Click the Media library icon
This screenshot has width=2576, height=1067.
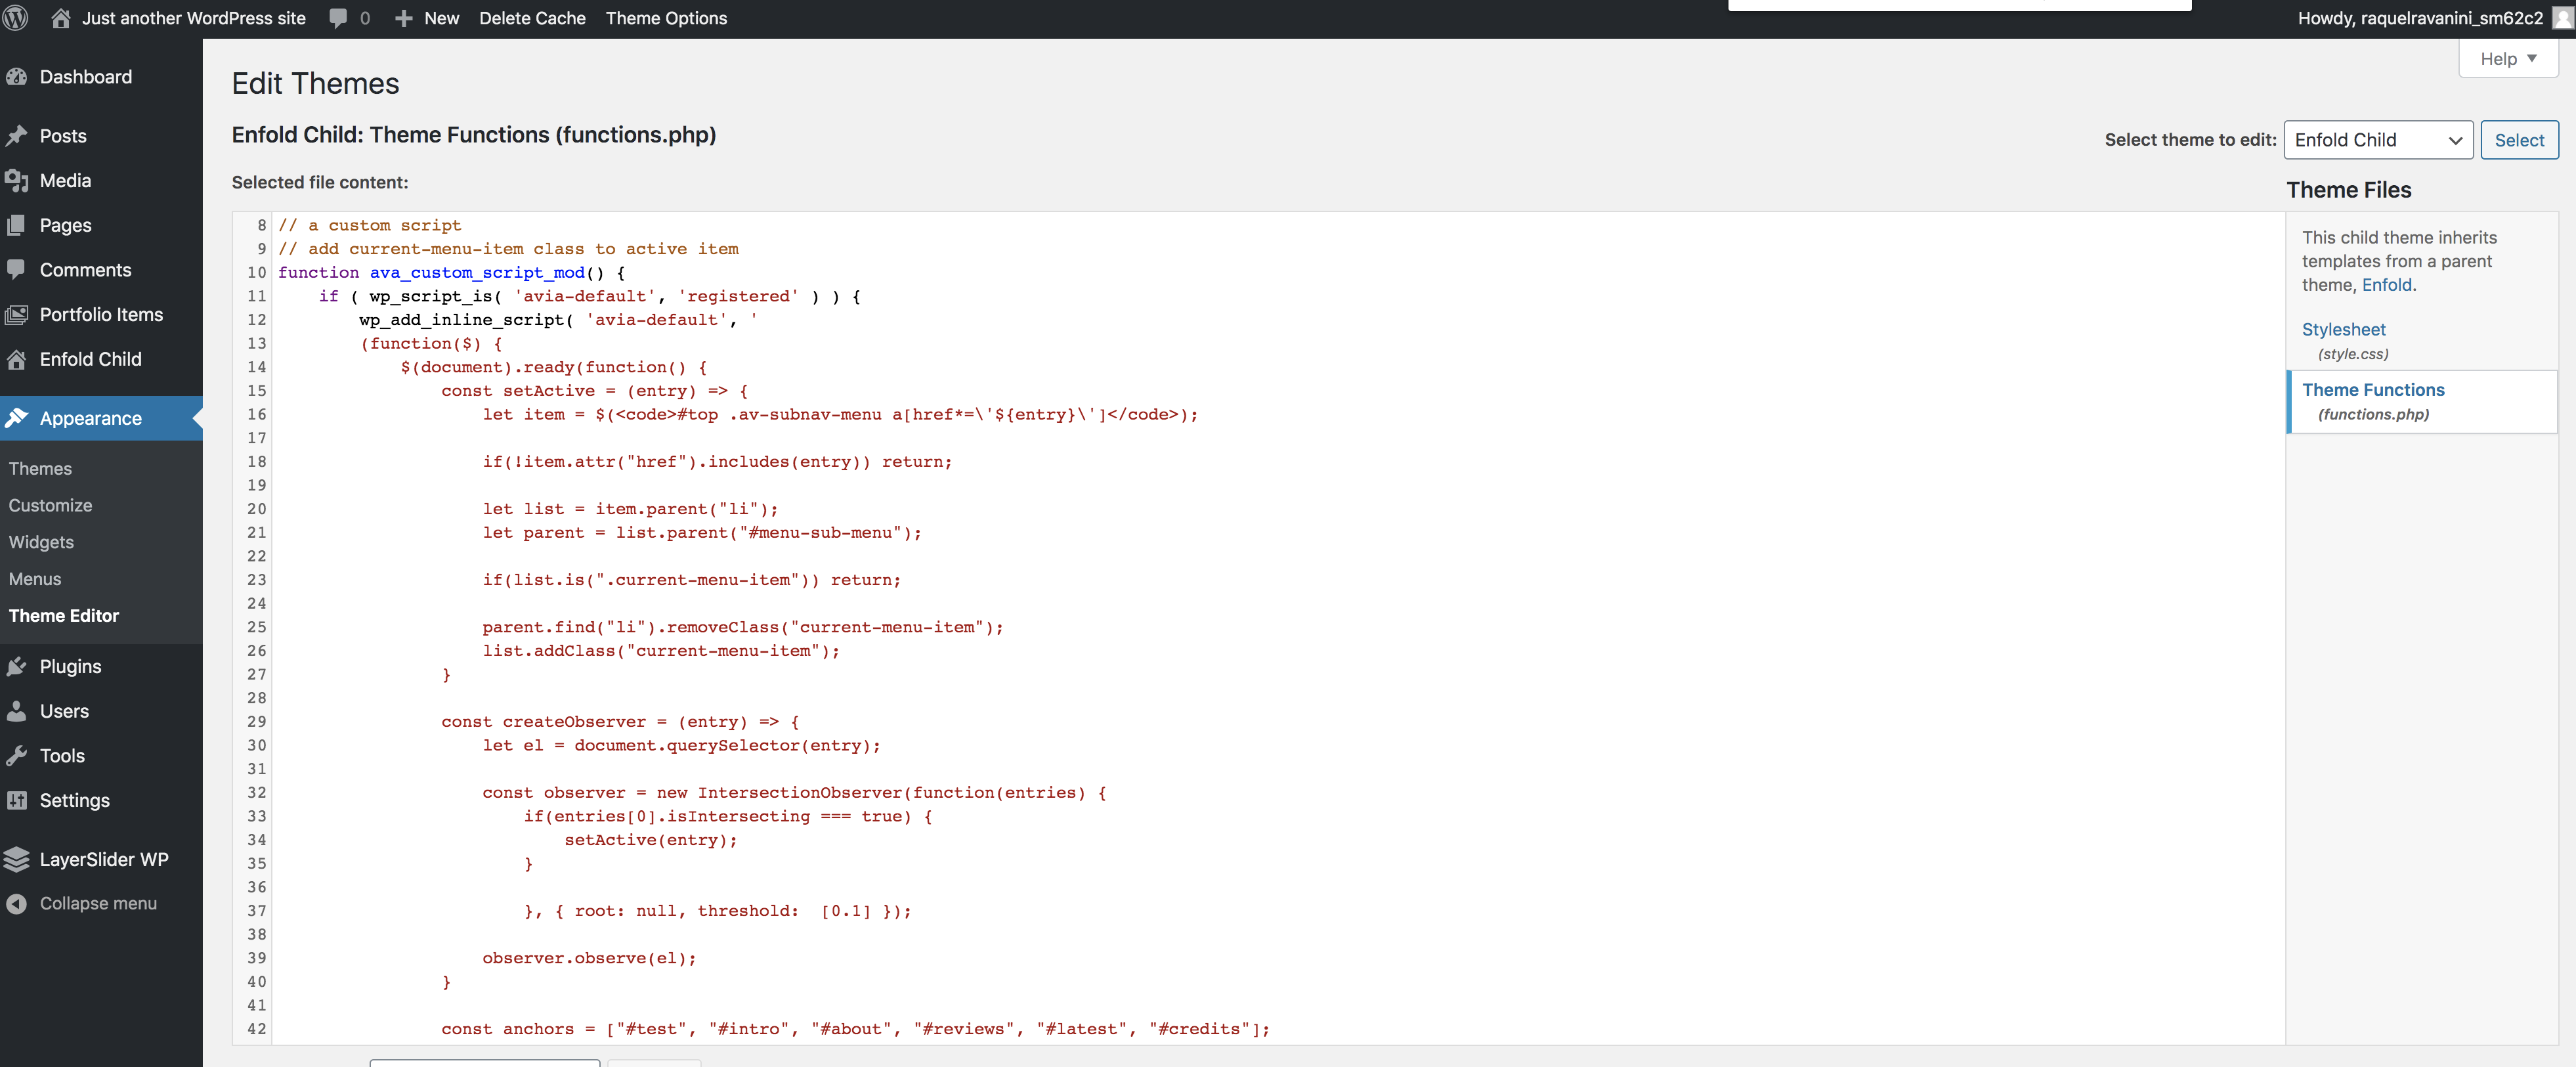coord(17,181)
